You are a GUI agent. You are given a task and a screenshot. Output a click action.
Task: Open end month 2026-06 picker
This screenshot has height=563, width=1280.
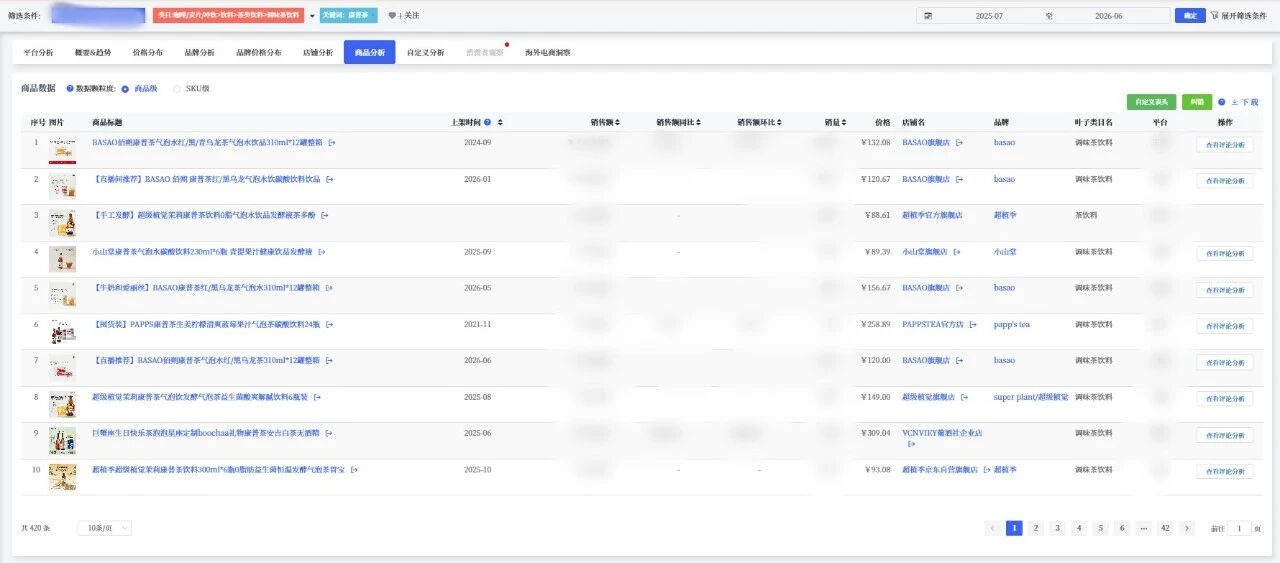1108,16
